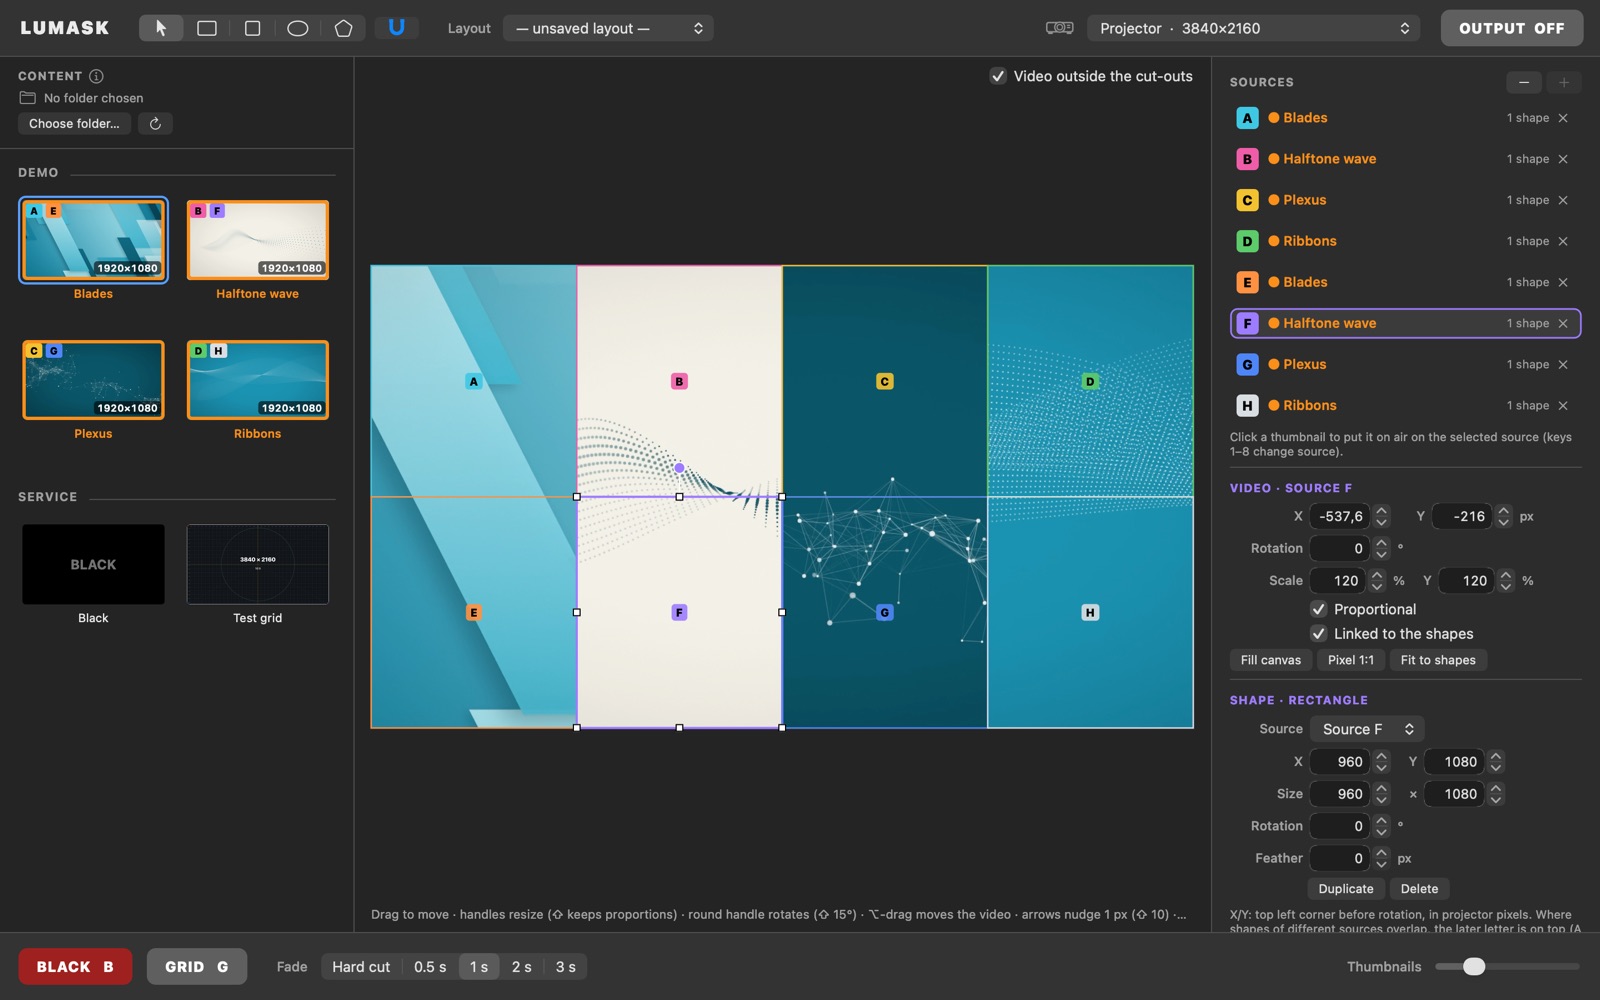This screenshot has width=1600, height=1000.
Task: Choose the 2 s fade option
Action: 522,967
